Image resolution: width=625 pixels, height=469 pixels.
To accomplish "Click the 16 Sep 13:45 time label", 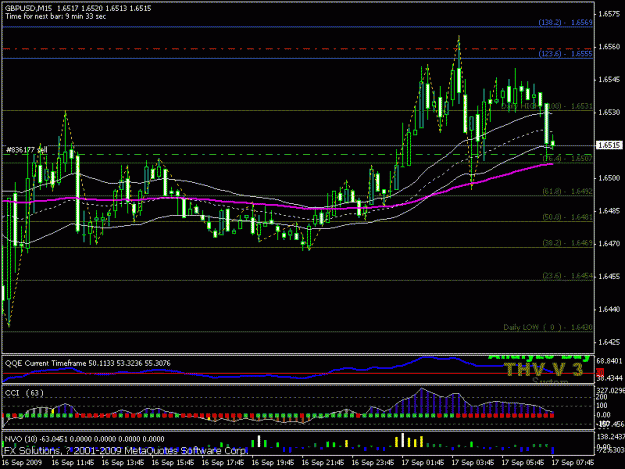I will (123, 463).
